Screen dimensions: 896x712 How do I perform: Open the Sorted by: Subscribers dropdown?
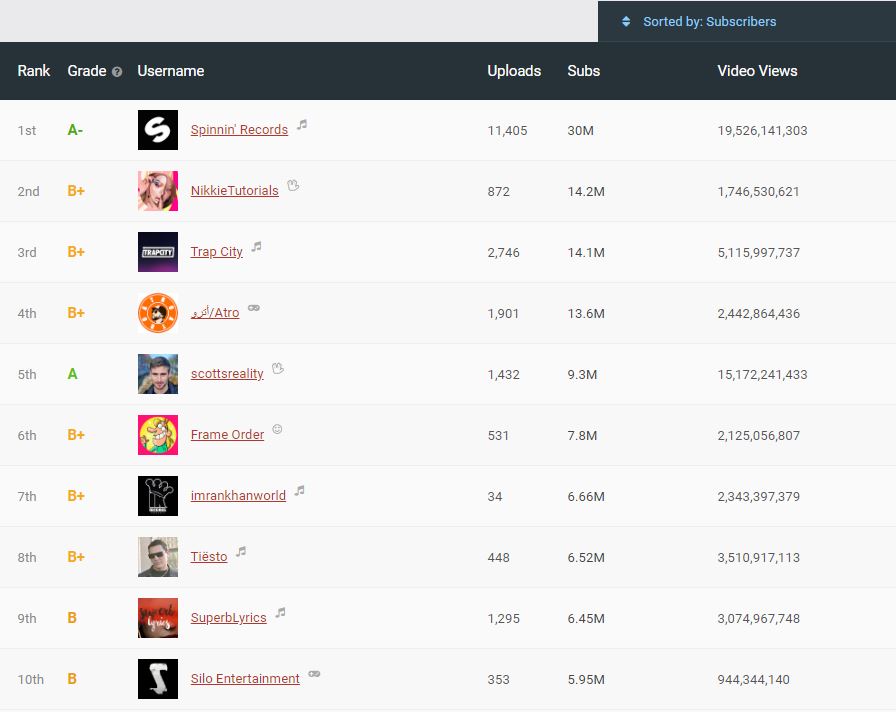click(x=746, y=21)
